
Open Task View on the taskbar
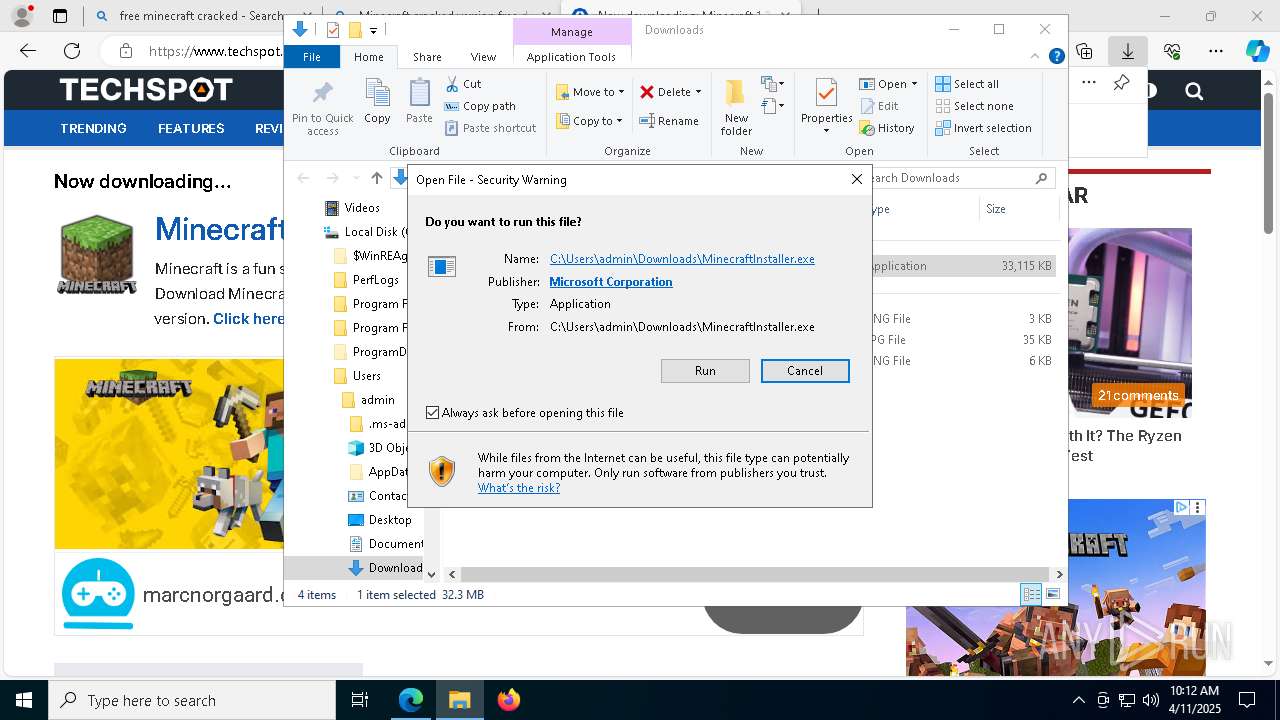[x=360, y=700]
